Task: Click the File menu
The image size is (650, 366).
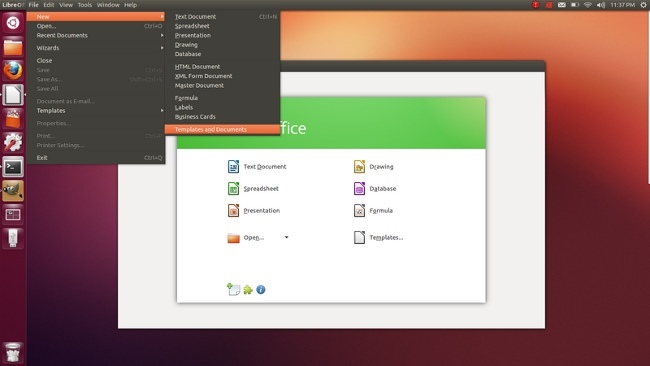Action: (x=34, y=5)
